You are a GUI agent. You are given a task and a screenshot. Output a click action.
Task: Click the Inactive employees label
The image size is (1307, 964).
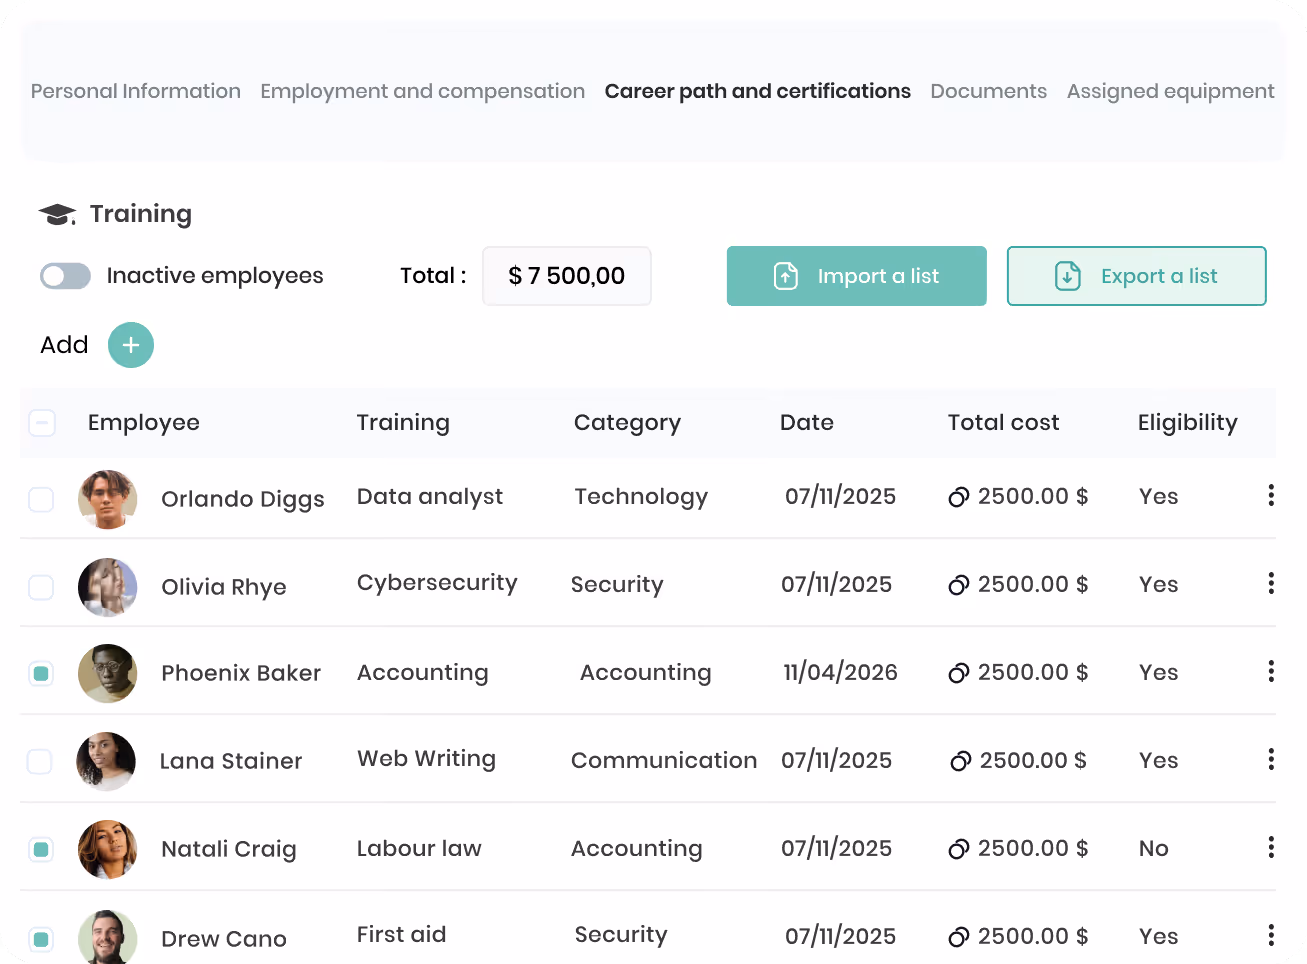215,276
